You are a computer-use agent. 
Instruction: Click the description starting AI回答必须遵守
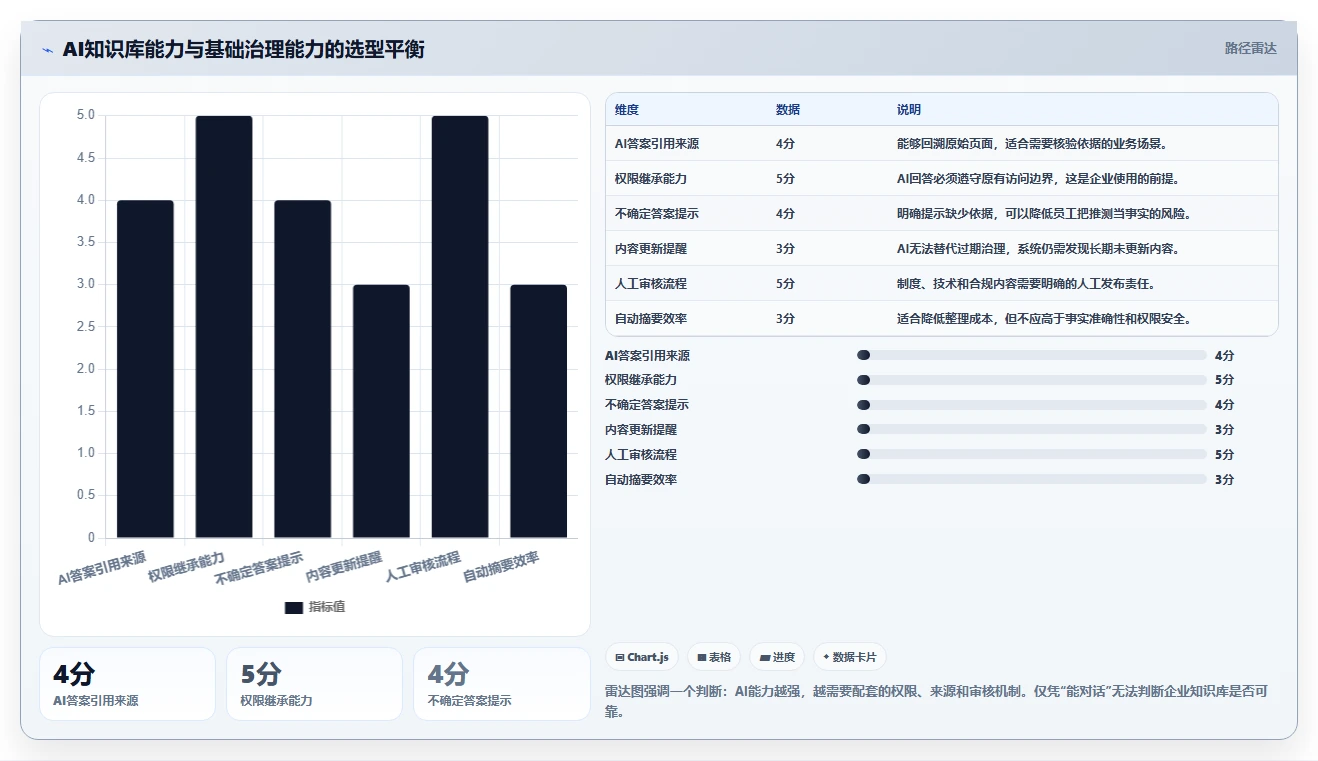[x=1039, y=179]
